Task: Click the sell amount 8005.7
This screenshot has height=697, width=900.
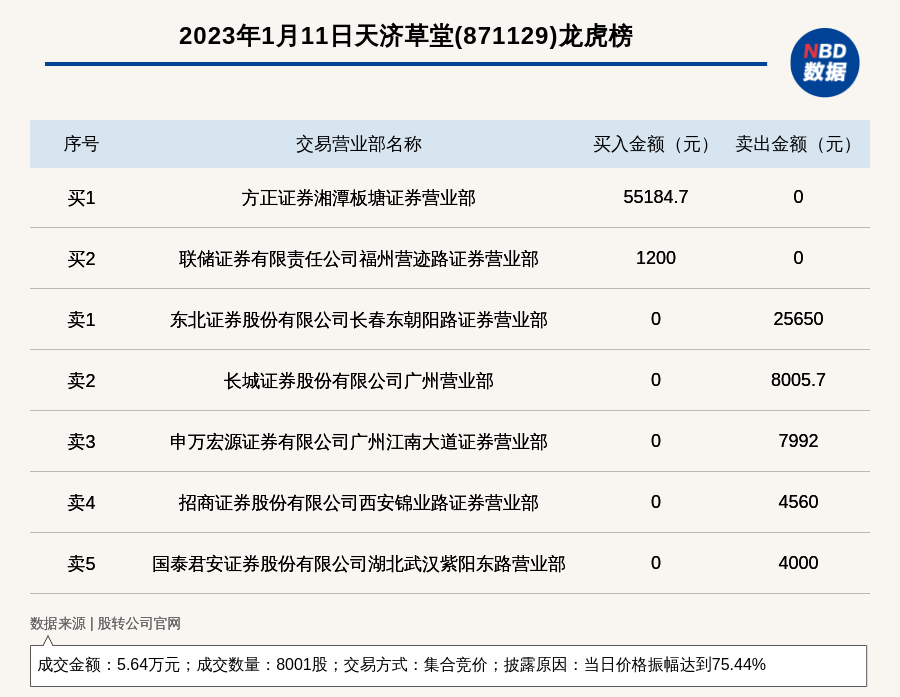Action: click(x=798, y=380)
